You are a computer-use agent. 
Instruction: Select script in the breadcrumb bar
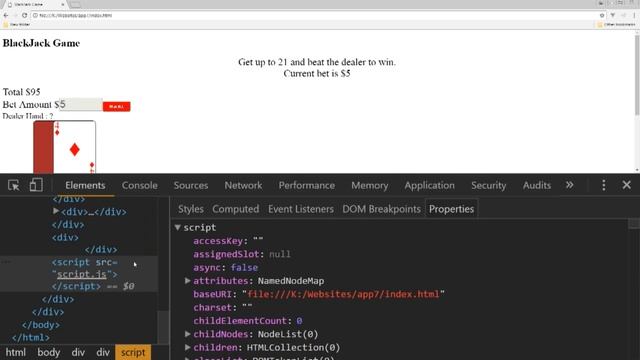click(x=133, y=352)
